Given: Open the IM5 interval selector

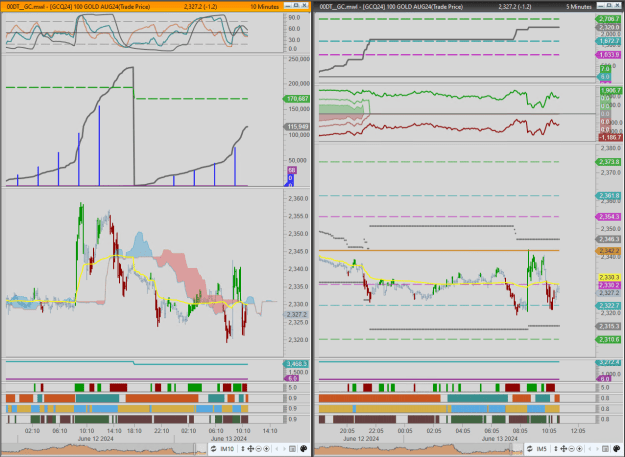Looking at the screenshot, I should pos(541,449).
